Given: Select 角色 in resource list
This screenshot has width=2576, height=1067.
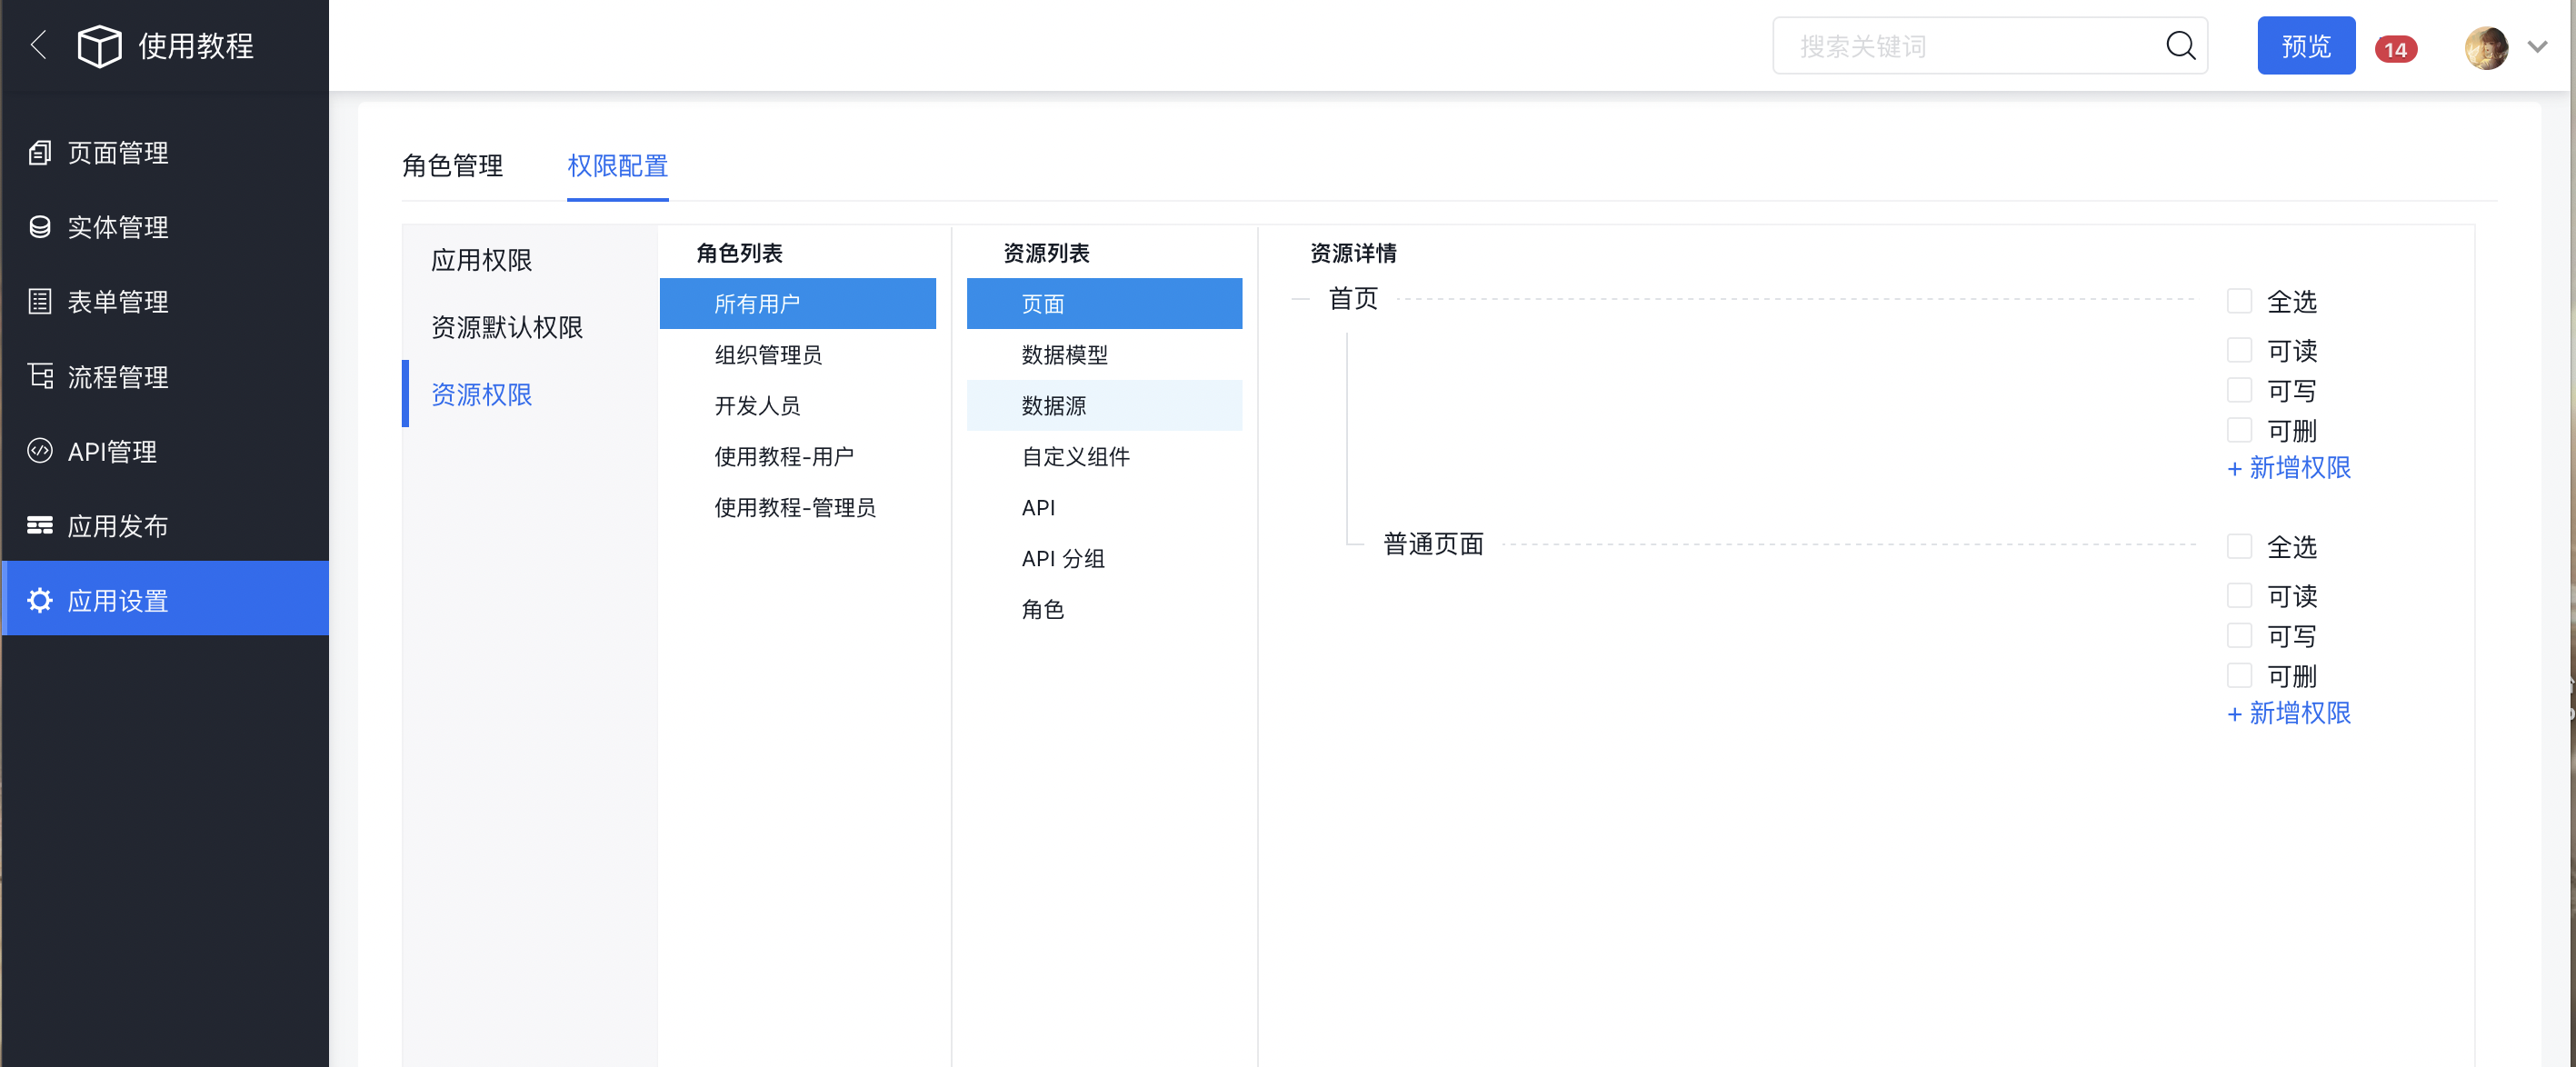Looking at the screenshot, I should coord(1104,609).
